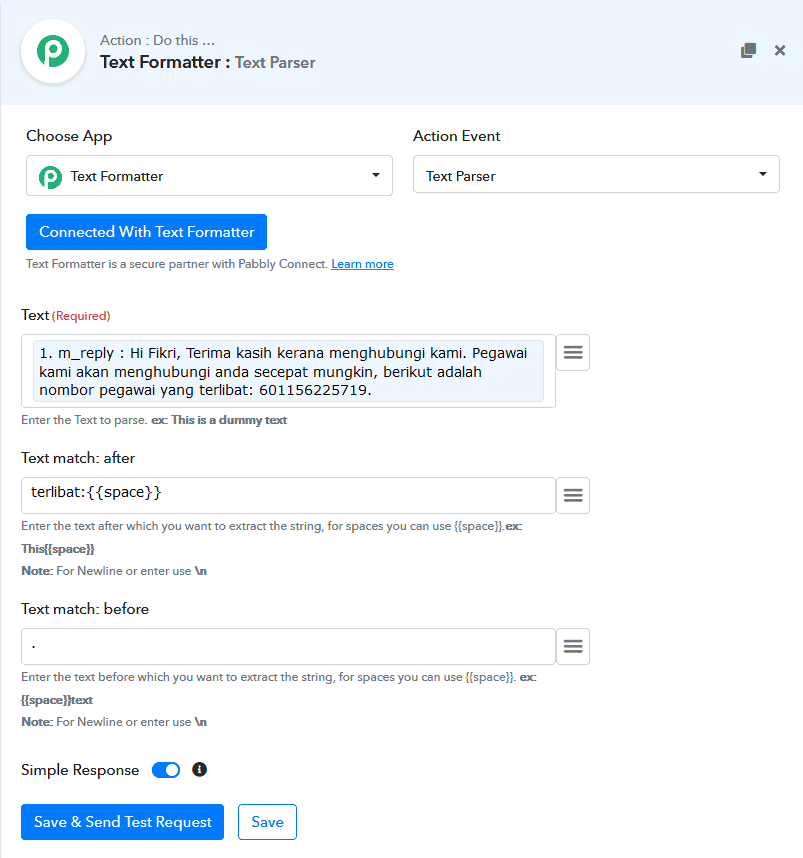Click the Pabbly Connect logo in the header

[x=52, y=50]
